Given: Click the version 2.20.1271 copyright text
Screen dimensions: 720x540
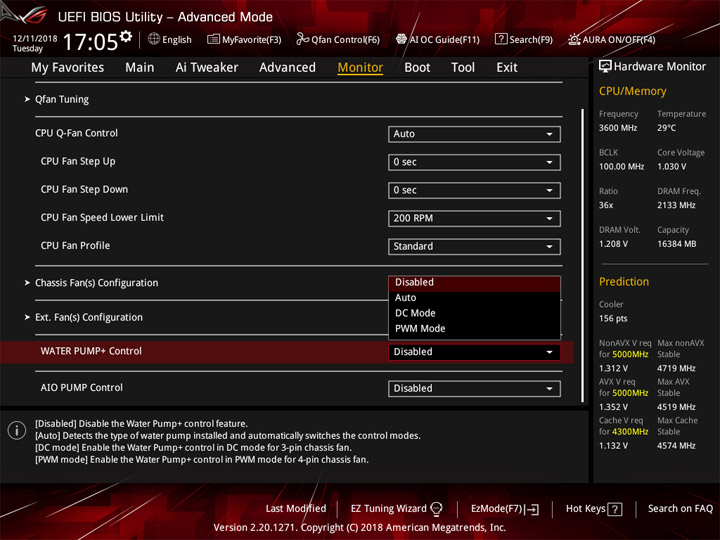Looking at the screenshot, I should point(360,528).
